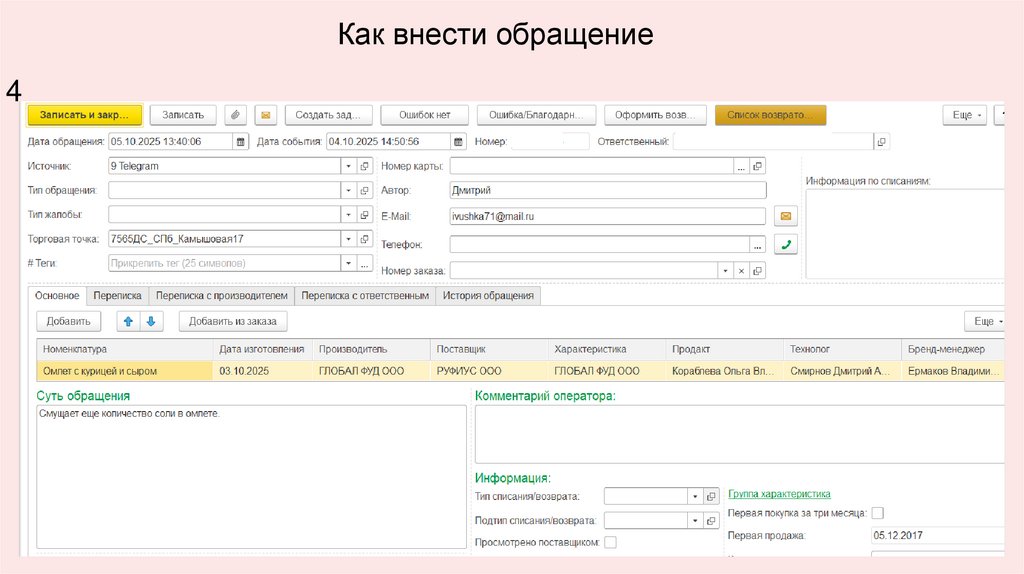Click the Записать и закрыть button

(85, 115)
